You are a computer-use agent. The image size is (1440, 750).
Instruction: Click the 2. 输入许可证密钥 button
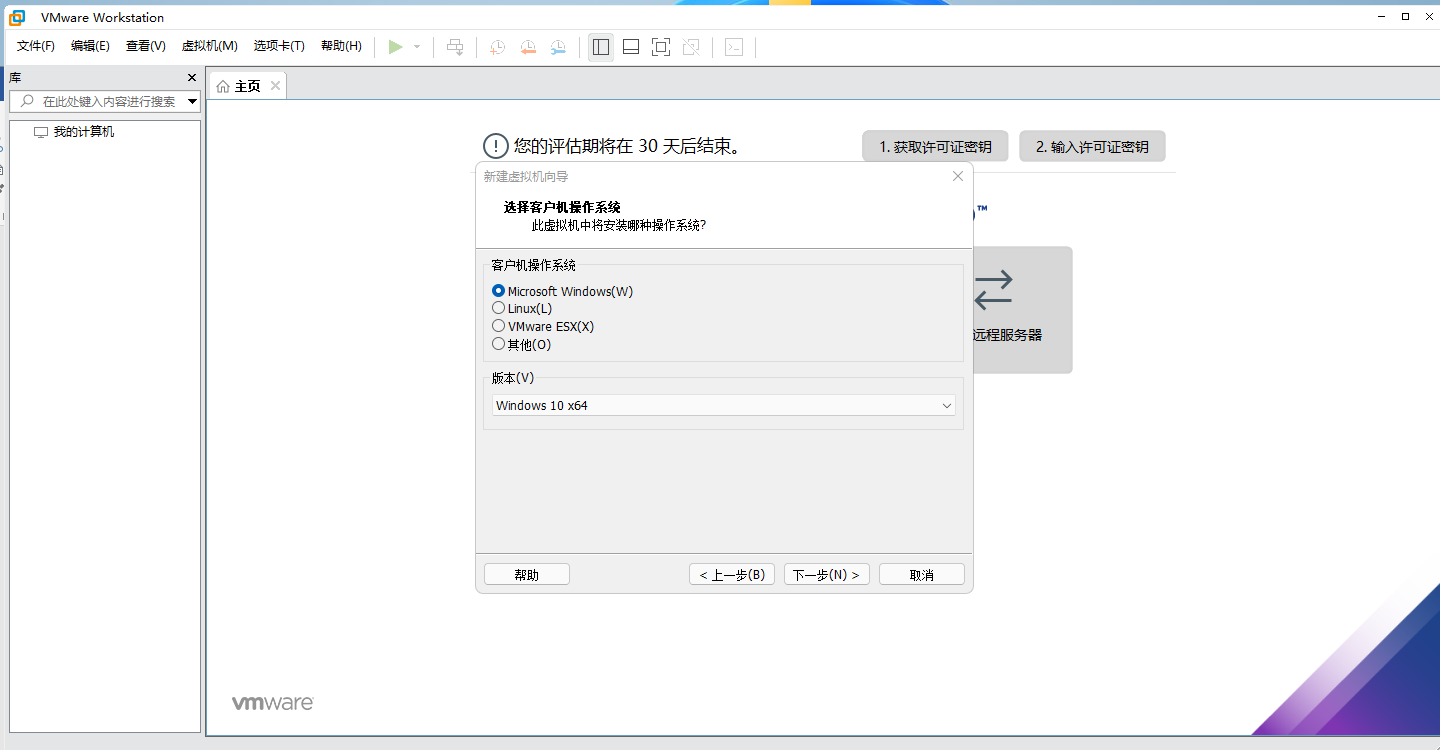point(1092,146)
